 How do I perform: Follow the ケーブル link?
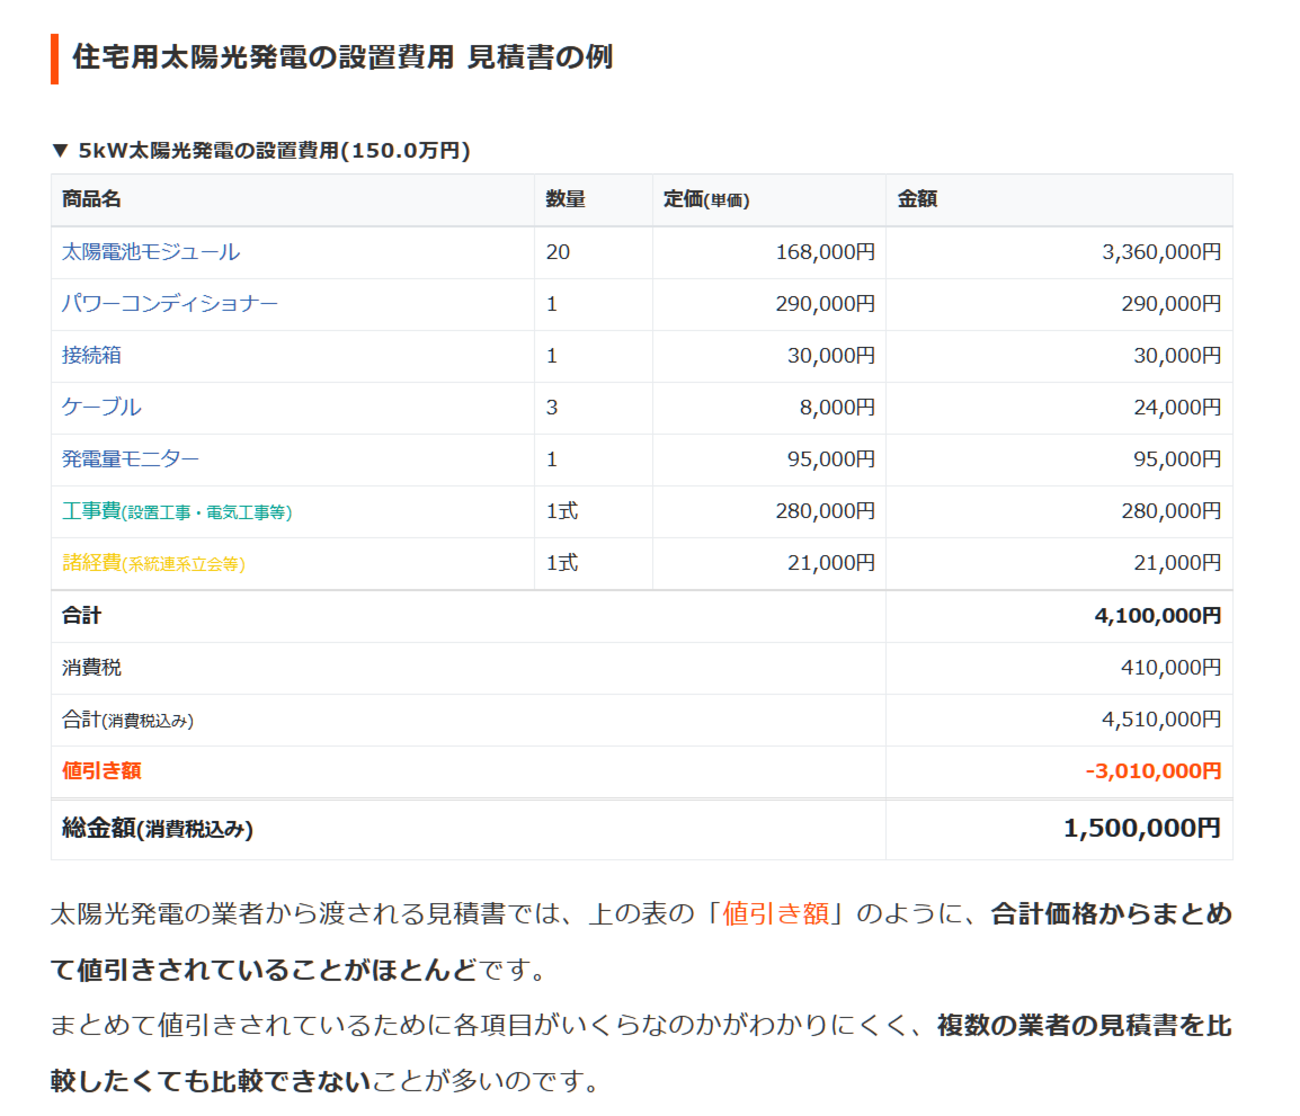(101, 408)
